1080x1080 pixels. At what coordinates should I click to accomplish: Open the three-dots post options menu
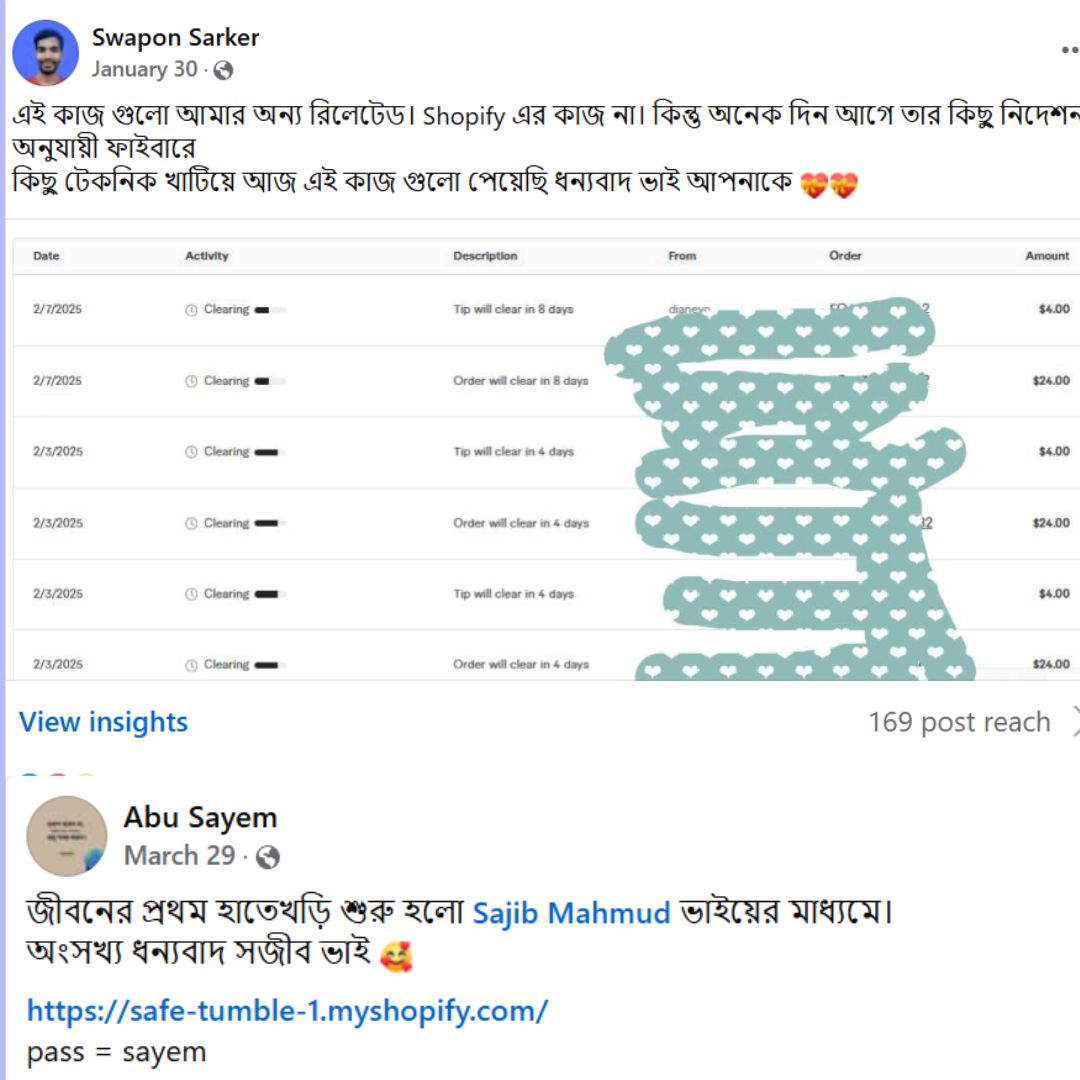1070,50
